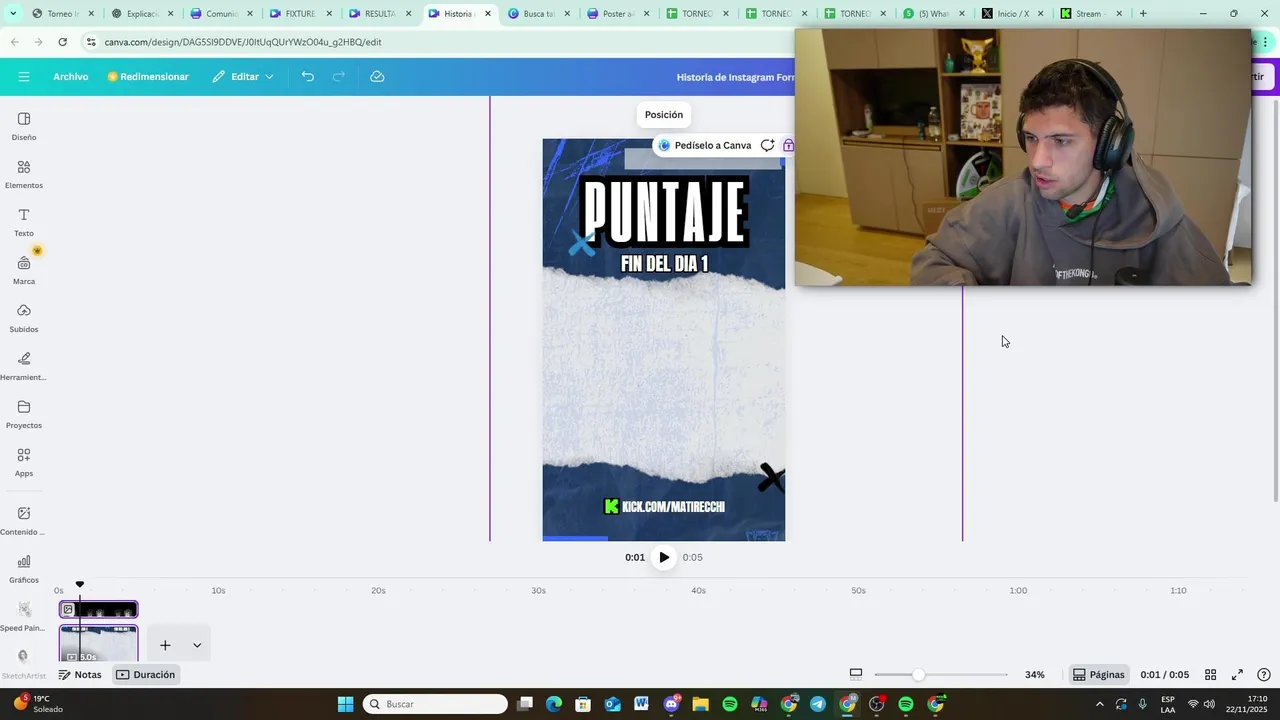This screenshot has height=720, width=1280.
Task: Expand the add page options arrow
Action: (197, 645)
